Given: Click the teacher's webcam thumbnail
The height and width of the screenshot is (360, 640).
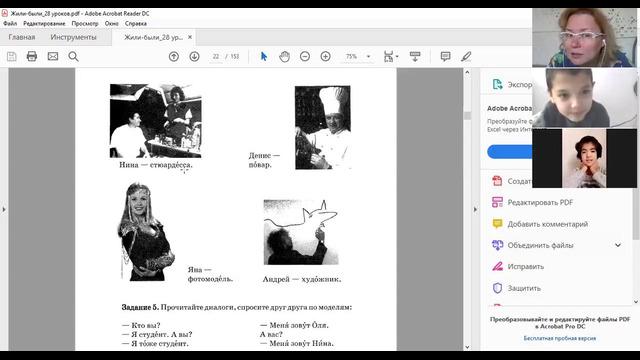Looking at the screenshot, I should click(x=584, y=38).
